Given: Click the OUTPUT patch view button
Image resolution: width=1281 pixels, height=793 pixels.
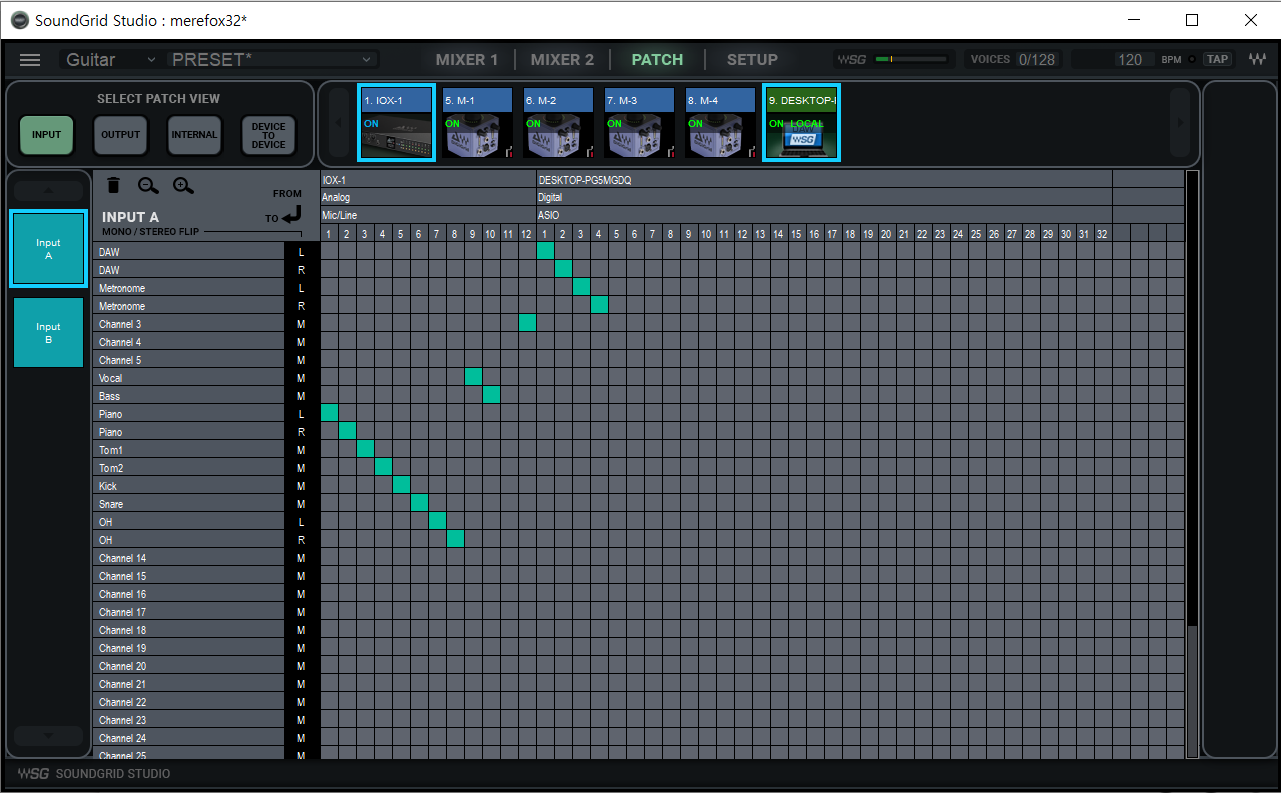Looking at the screenshot, I should coord(120,135).
